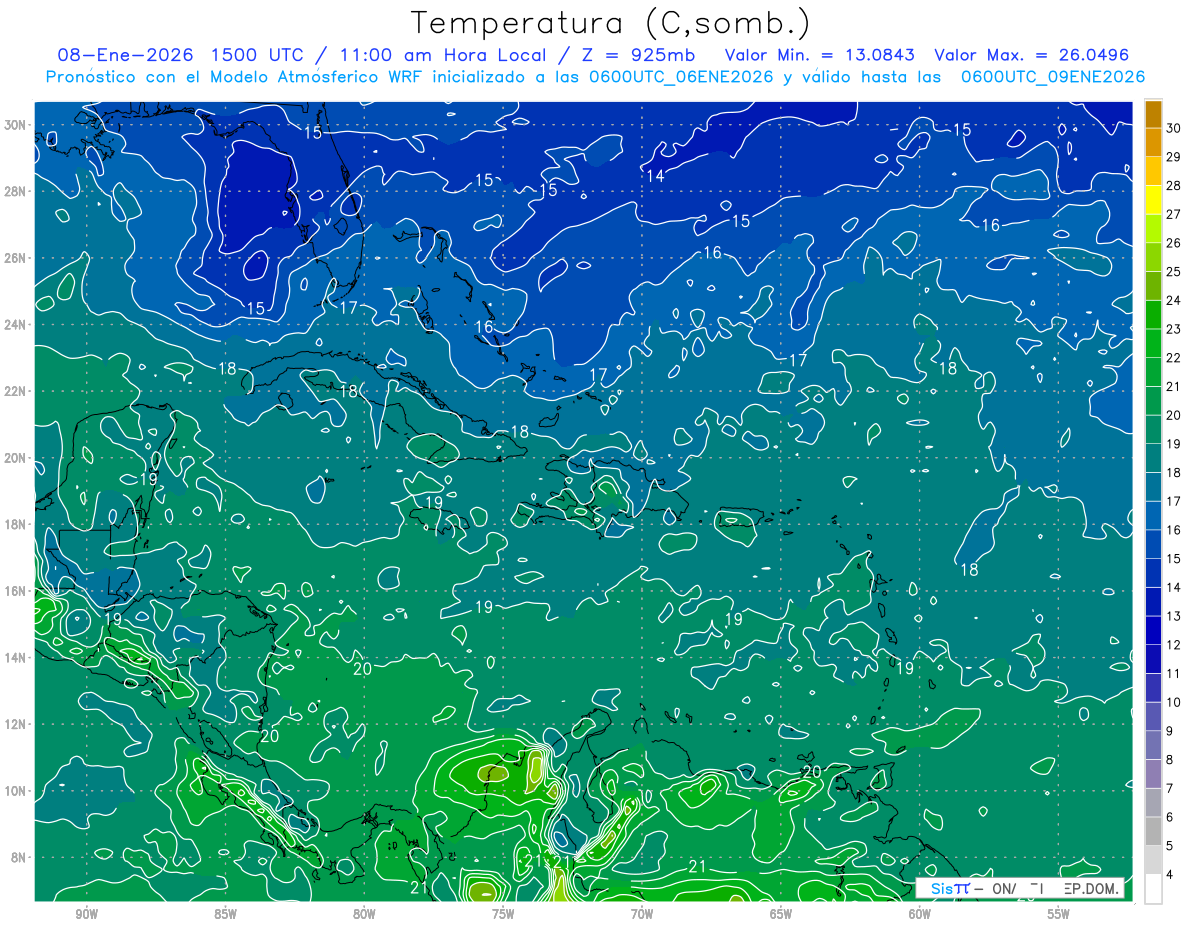The image size is (1200, 927).
Task: Click the validity stamp "0600UTC_09ENE2026"
Action: coord(1052,77)
